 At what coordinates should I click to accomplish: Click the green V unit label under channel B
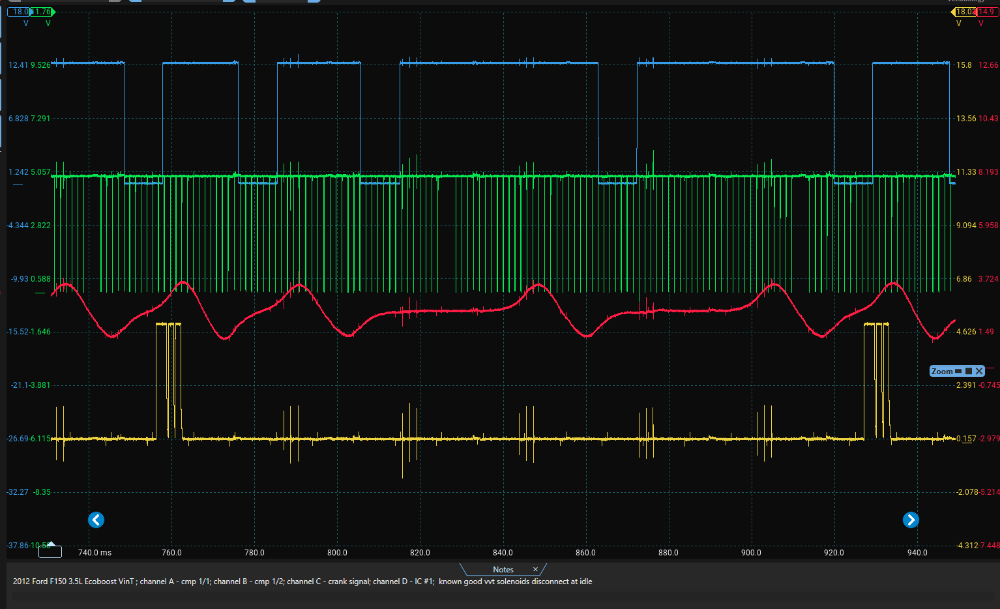point(47,23)
